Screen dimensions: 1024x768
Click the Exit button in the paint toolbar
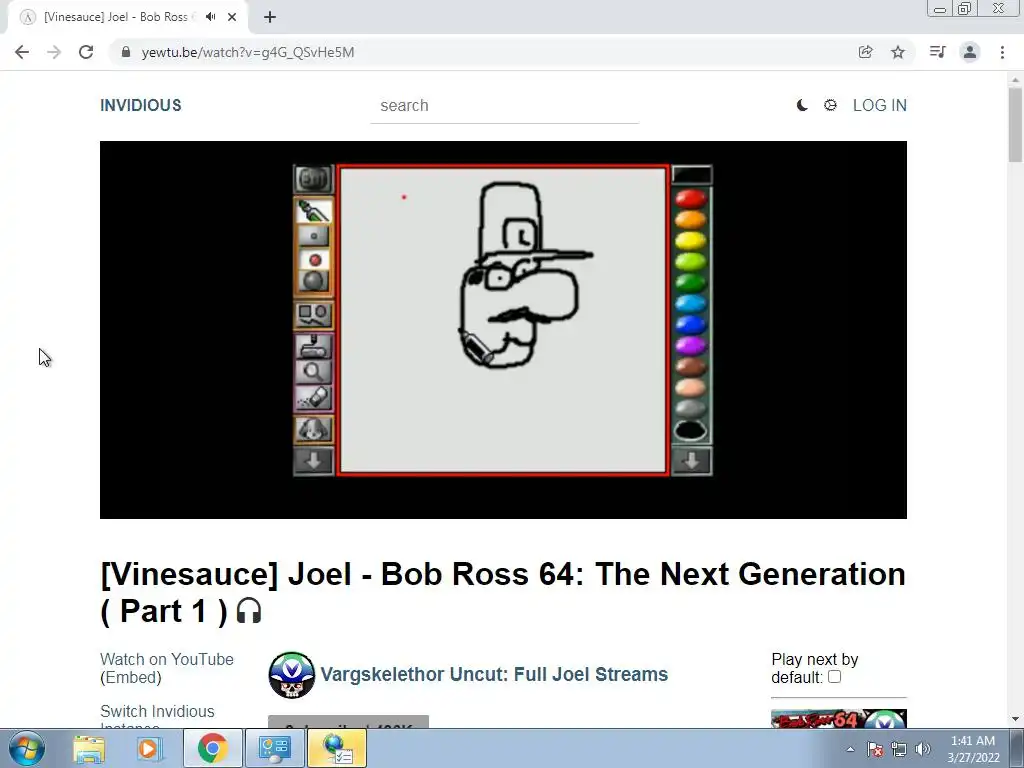coord(313,179)
